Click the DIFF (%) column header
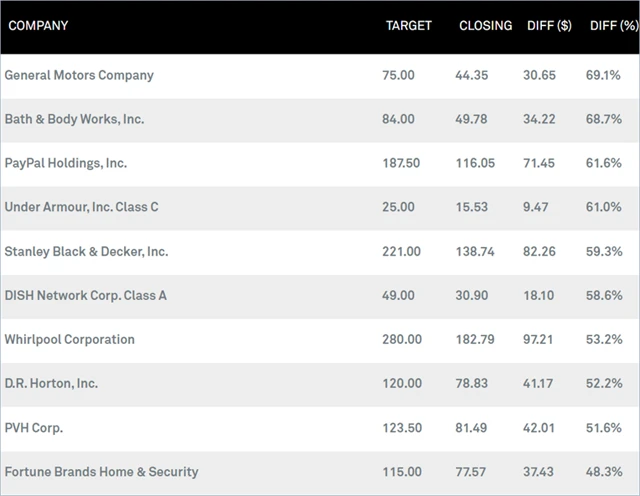The image size is (640, 496). [x=609, y=26]
